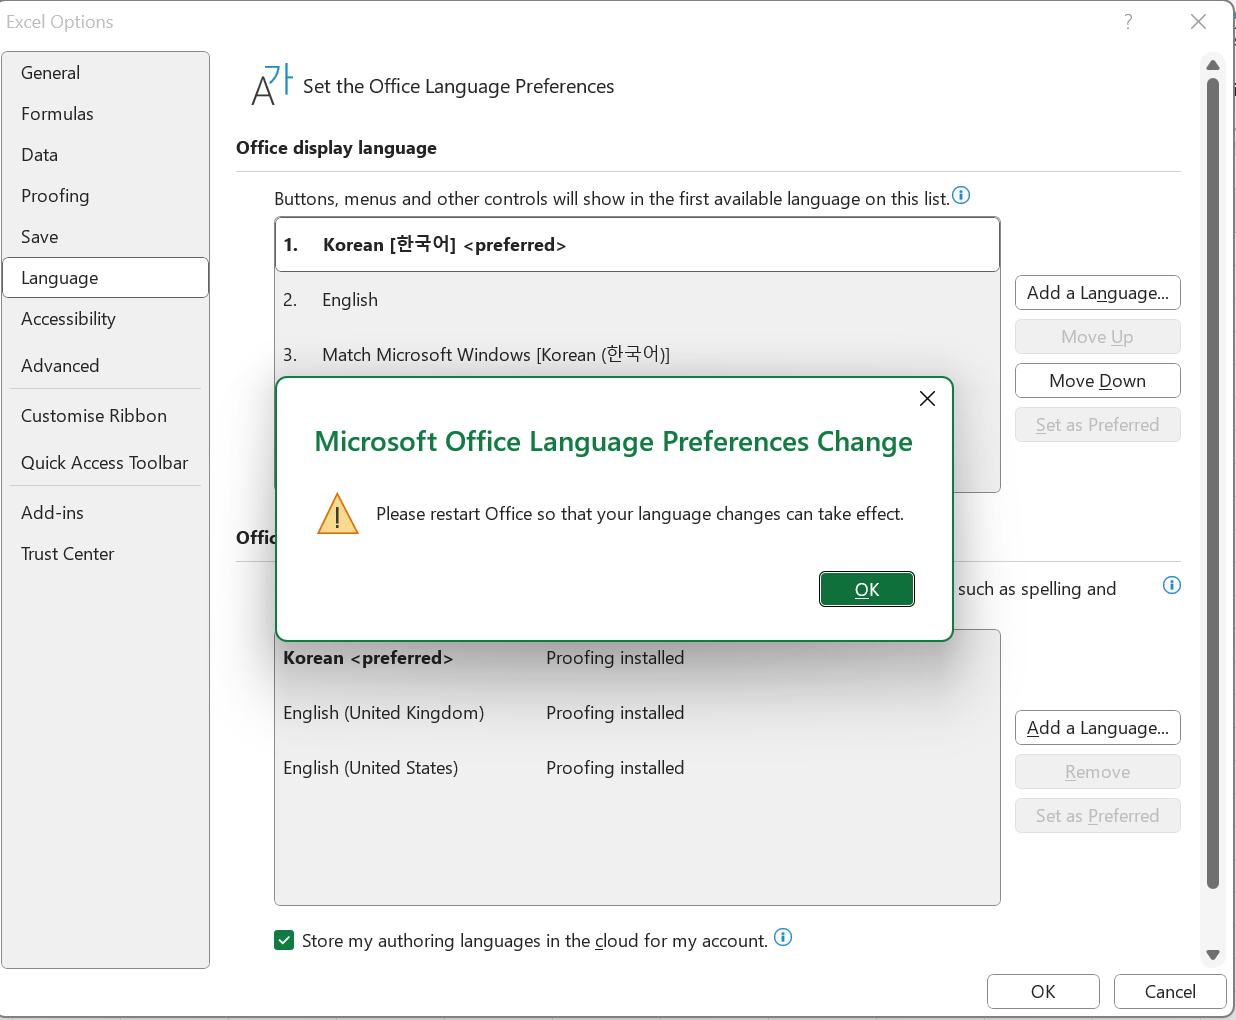Toggle Store my authoring languages in the cloud

click(284, 940)
